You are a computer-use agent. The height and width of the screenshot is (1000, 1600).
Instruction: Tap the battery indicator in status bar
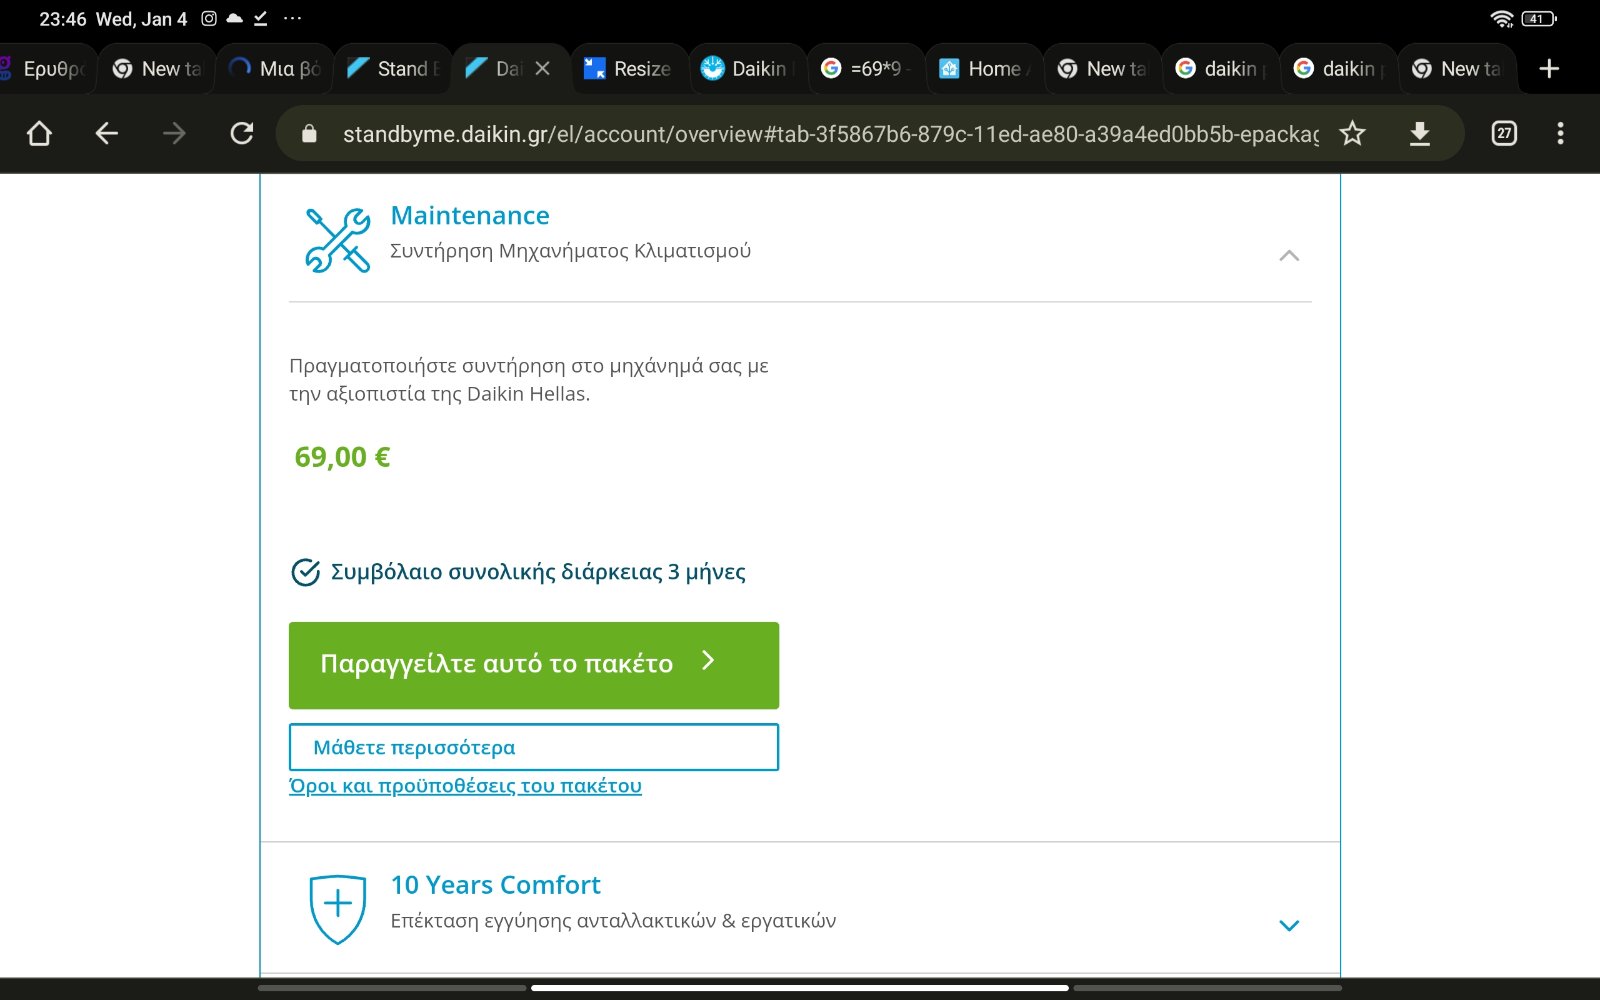pyautogui.click(x=1539, y=19)
